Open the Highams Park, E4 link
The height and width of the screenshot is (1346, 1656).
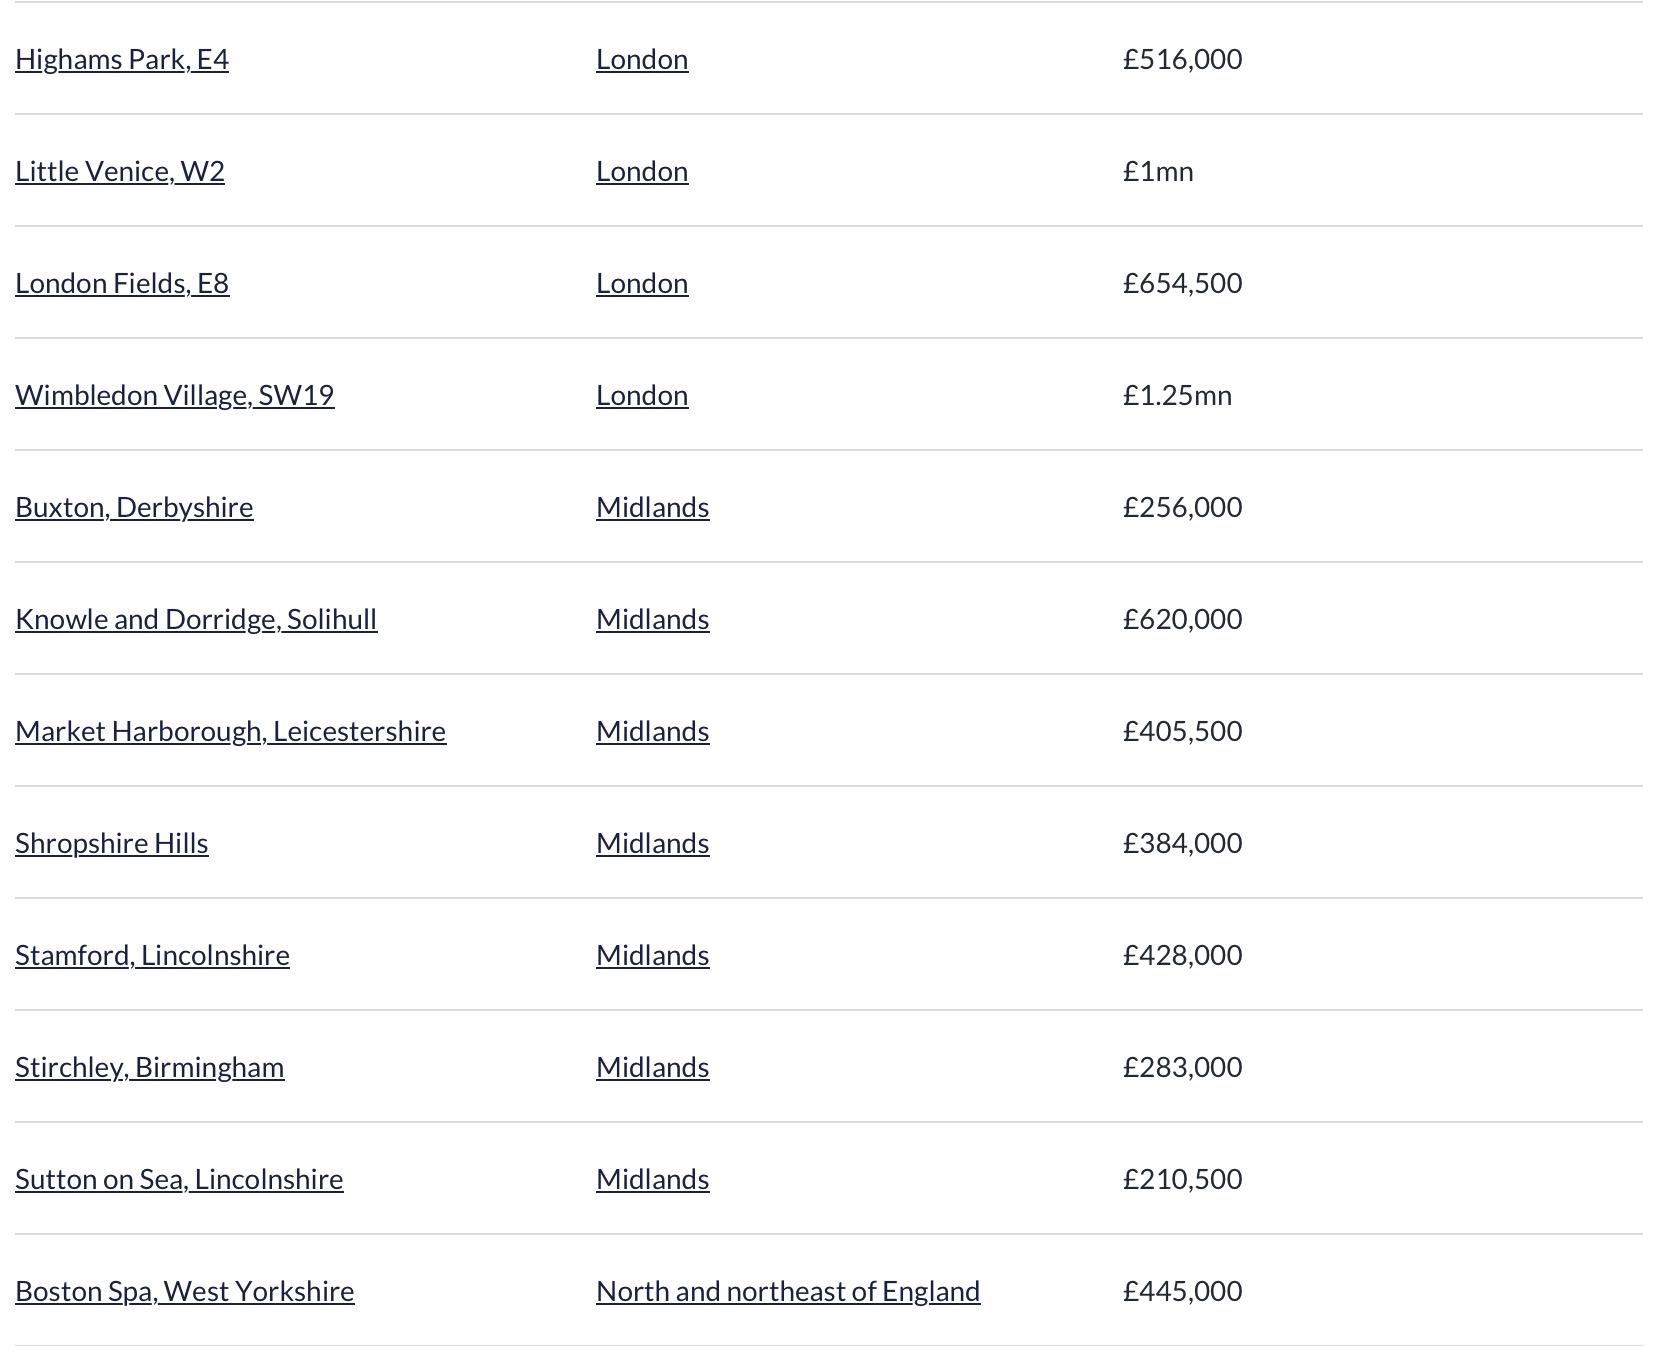tap(122, 60)
